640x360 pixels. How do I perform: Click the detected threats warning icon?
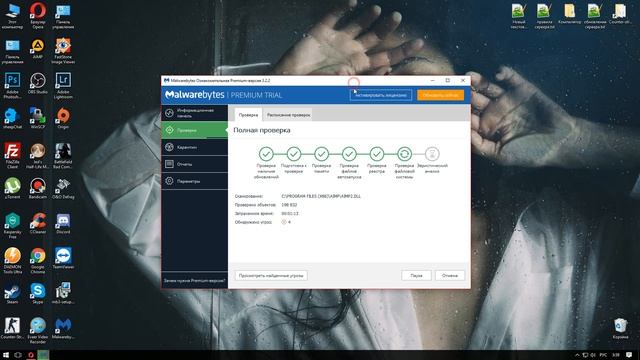(x=284, y=222)
